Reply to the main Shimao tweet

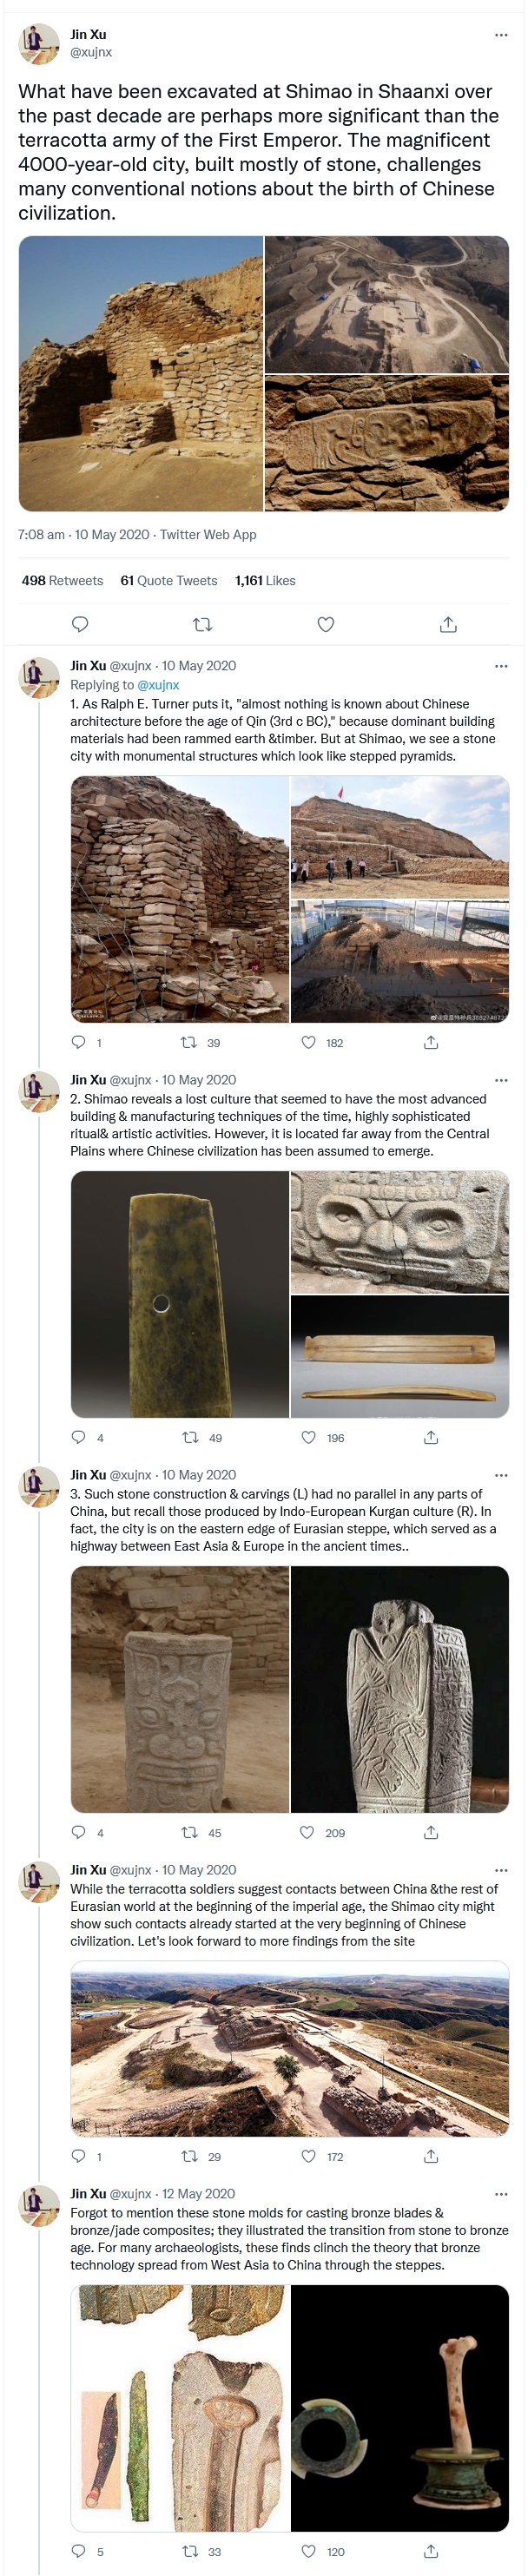81,624
